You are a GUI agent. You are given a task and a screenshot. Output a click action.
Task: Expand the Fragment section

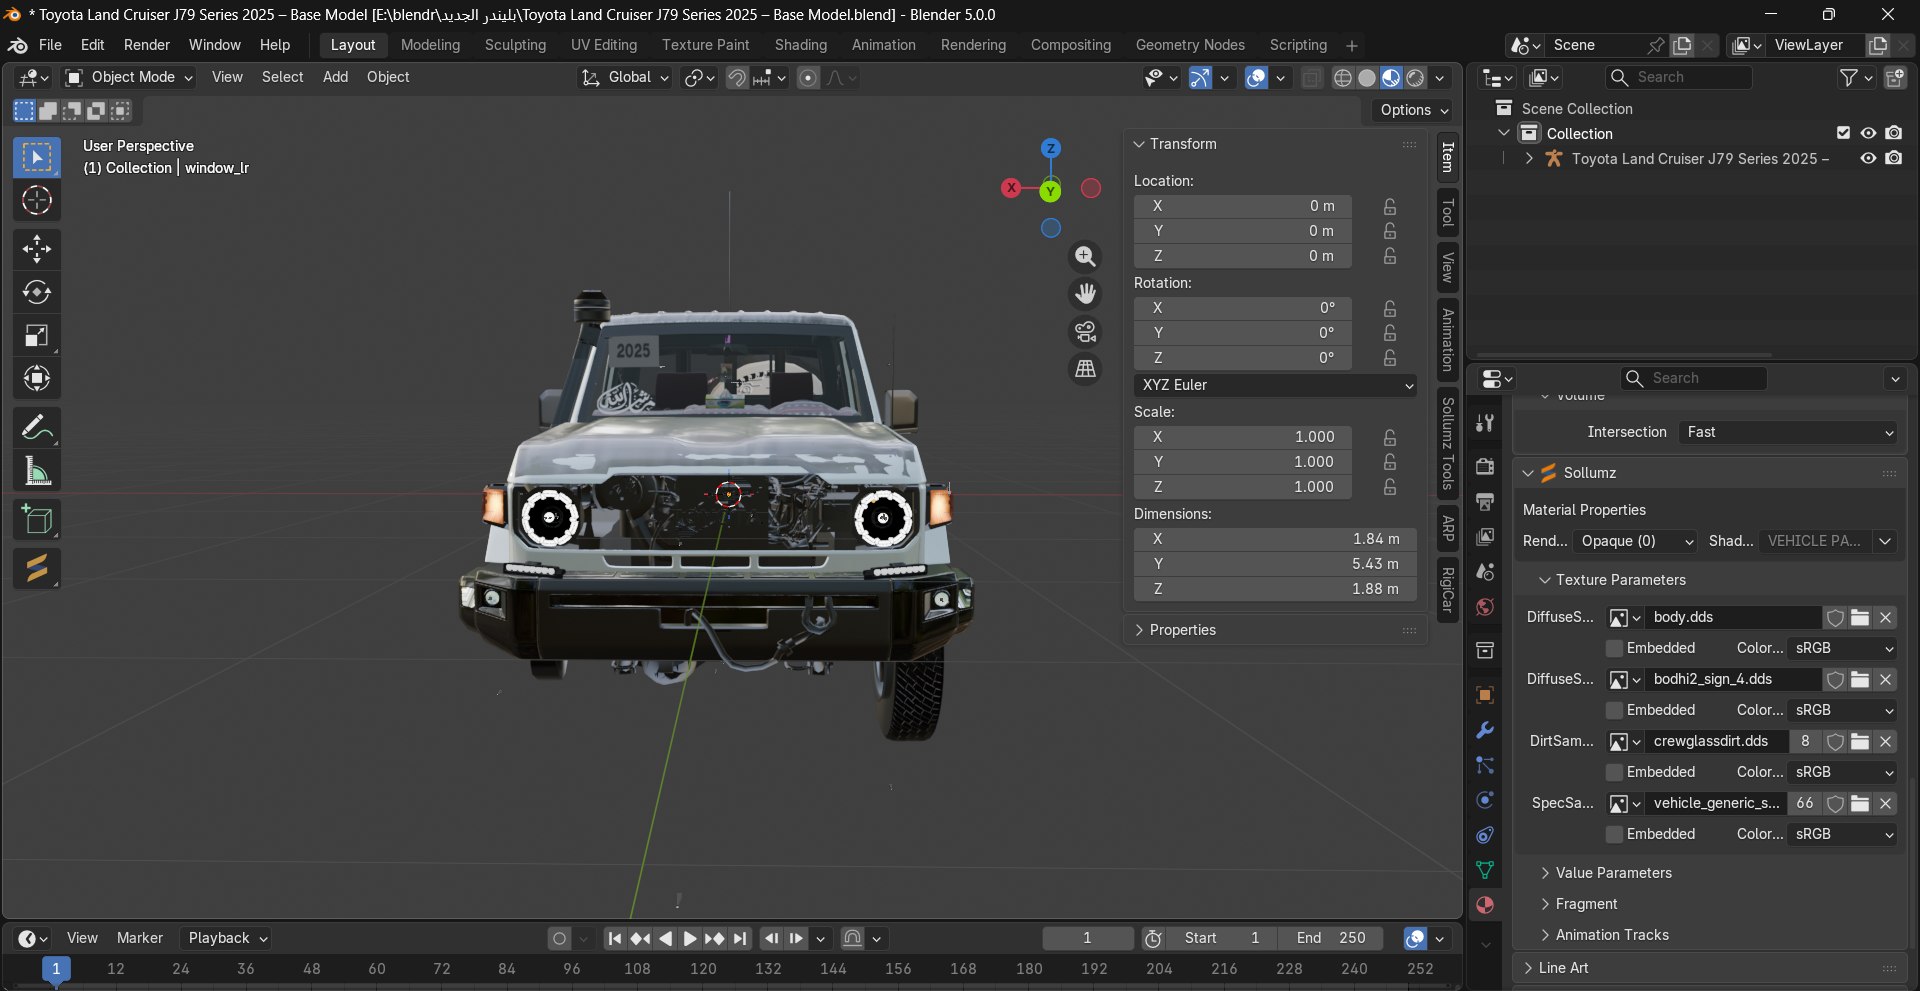tap(1586, 905)
